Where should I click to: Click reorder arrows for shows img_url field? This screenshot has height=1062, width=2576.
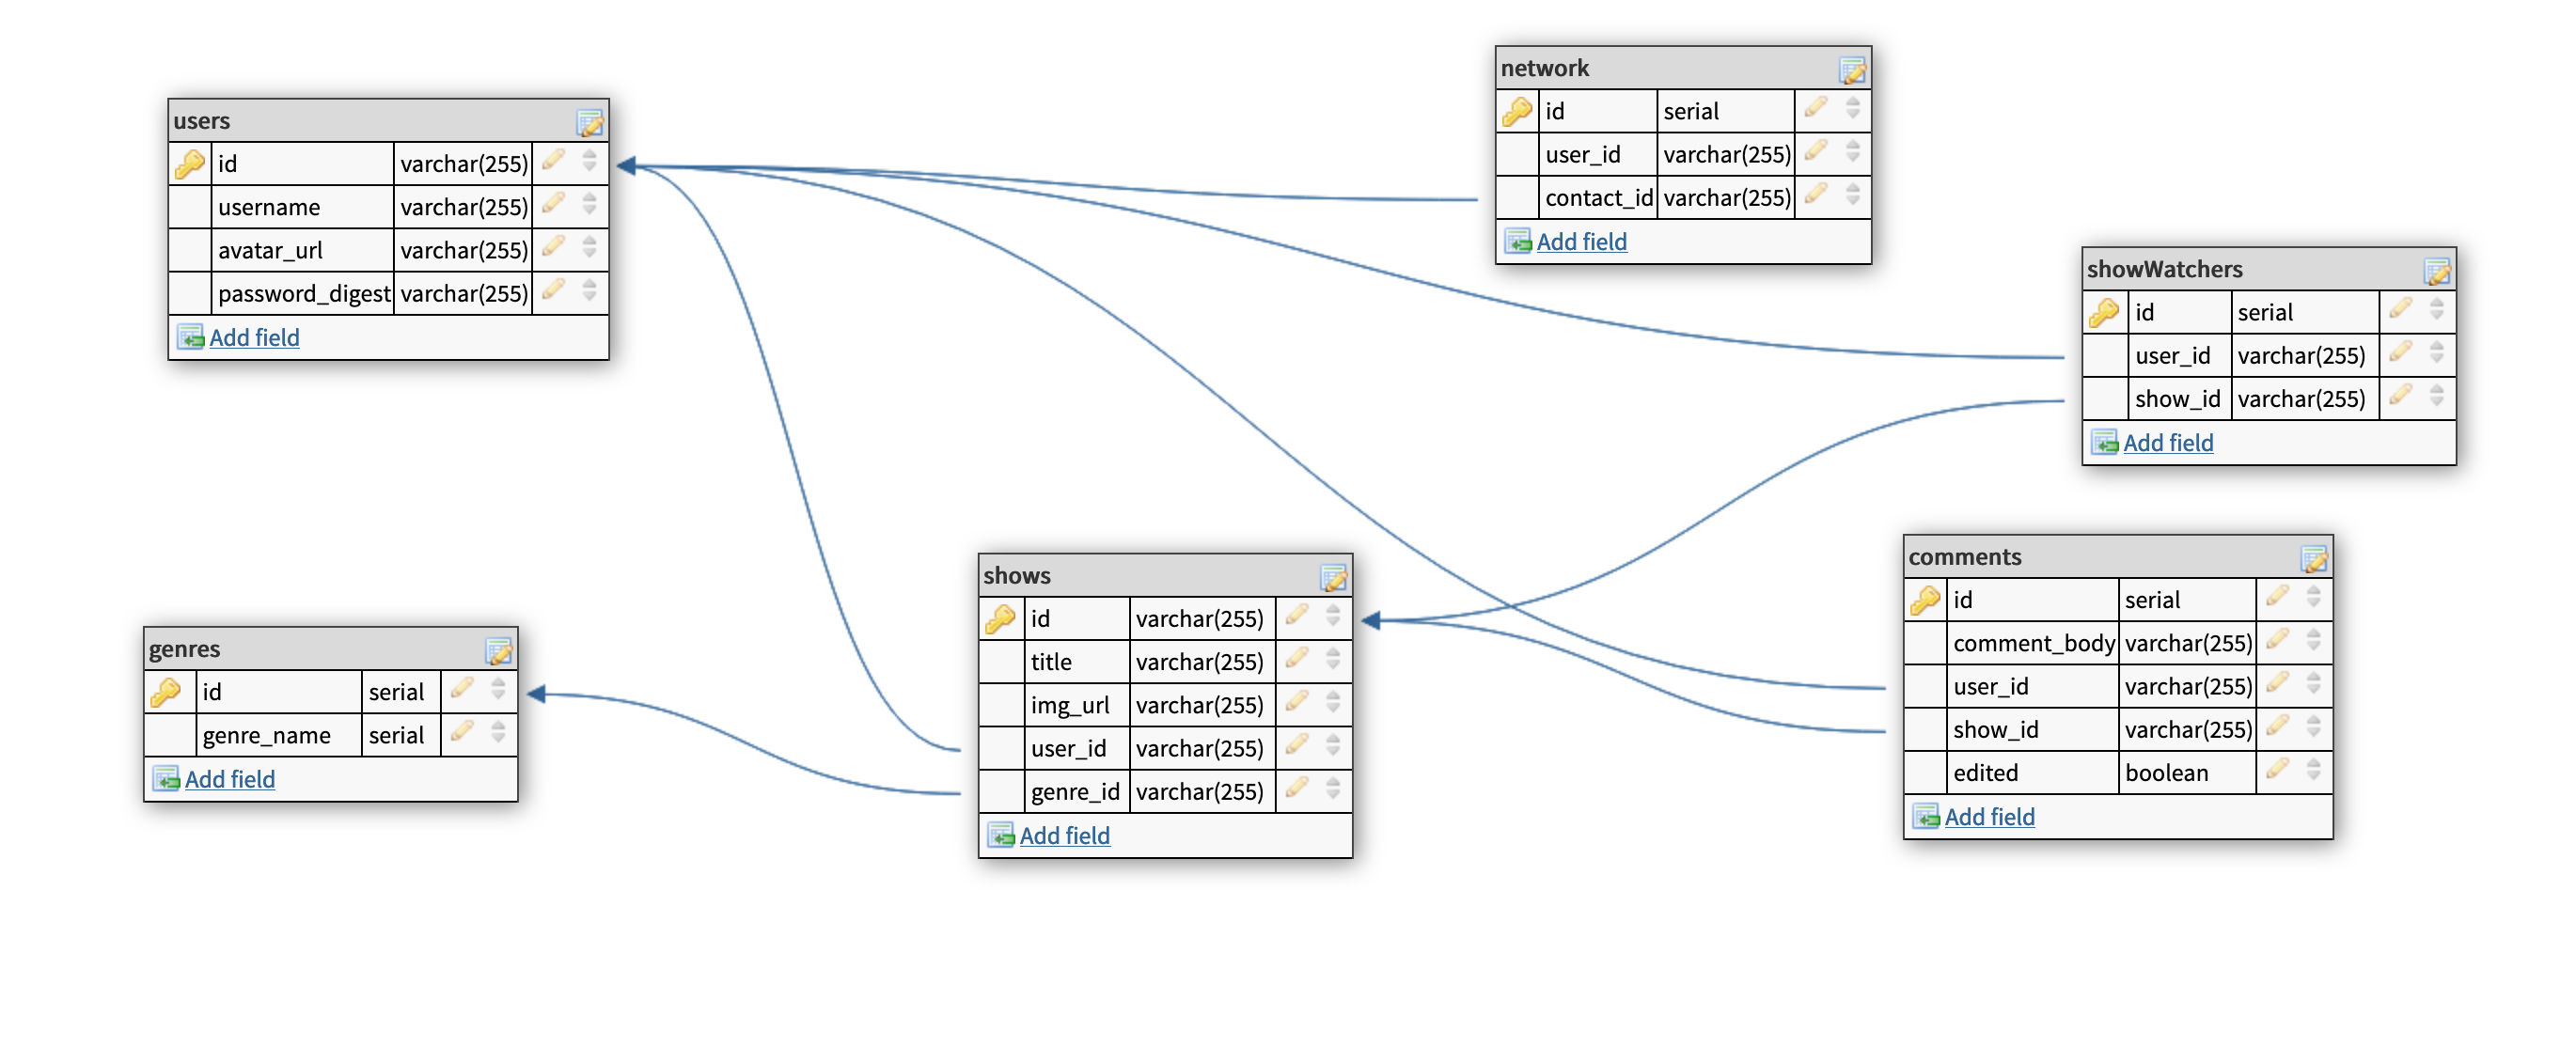coord(1333,703)
